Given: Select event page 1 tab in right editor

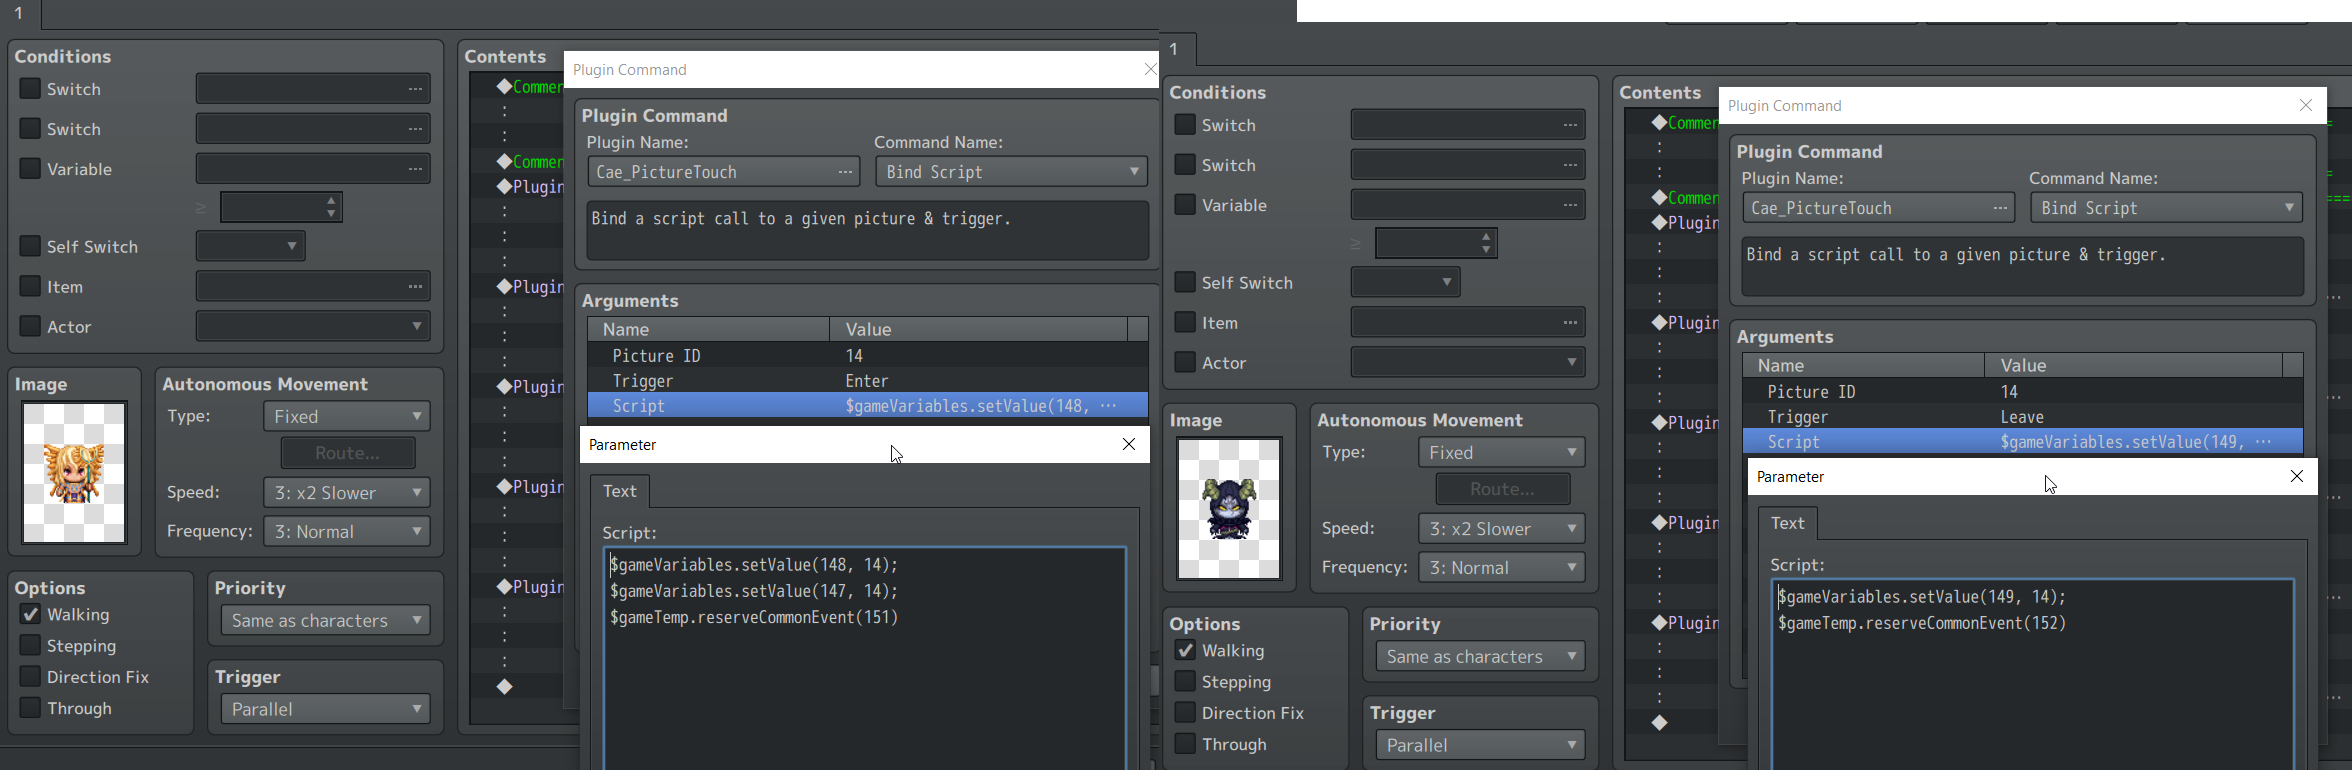Looking at the screenshot, I should [x=1175, y=48].
